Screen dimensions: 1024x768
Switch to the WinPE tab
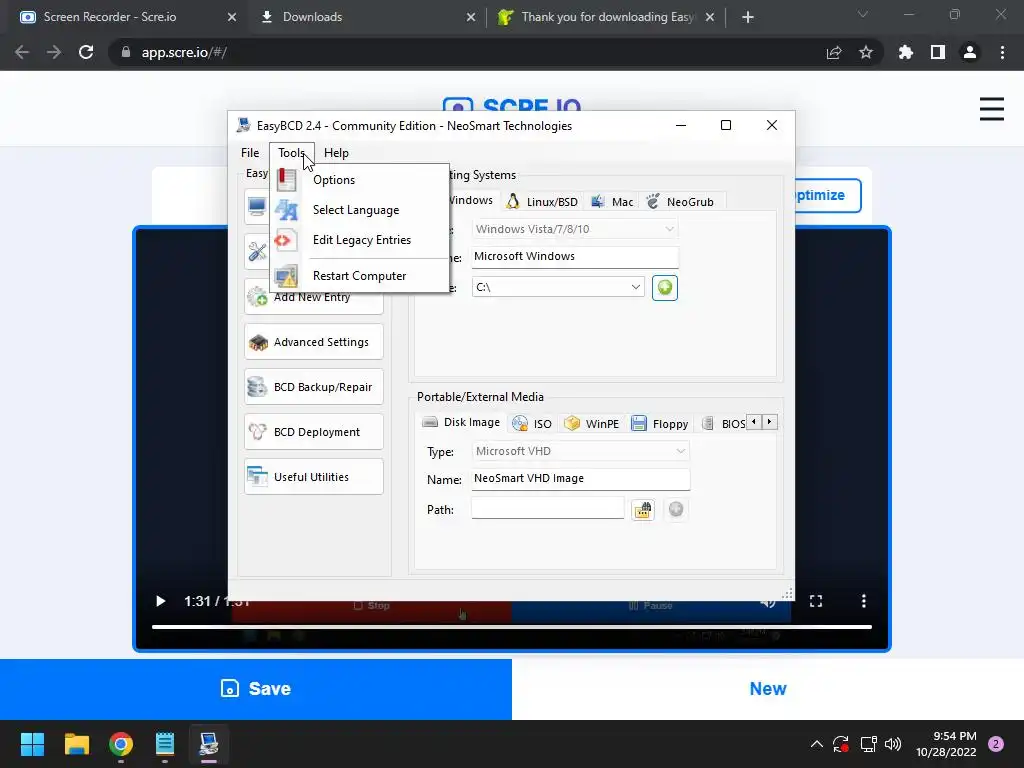click(x=592, y=423)
